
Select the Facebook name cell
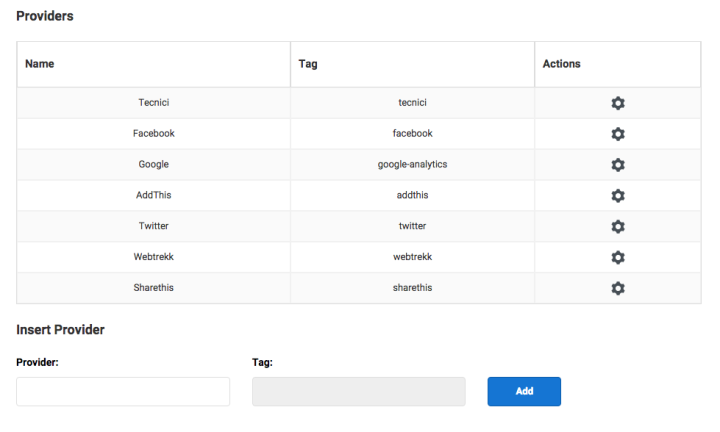tap(154, 134)
